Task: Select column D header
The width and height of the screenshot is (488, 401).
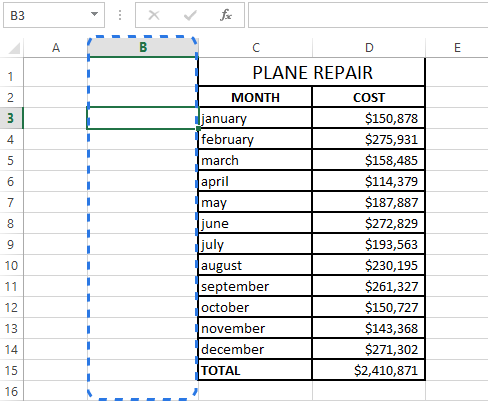Action: tap(369, 48)
